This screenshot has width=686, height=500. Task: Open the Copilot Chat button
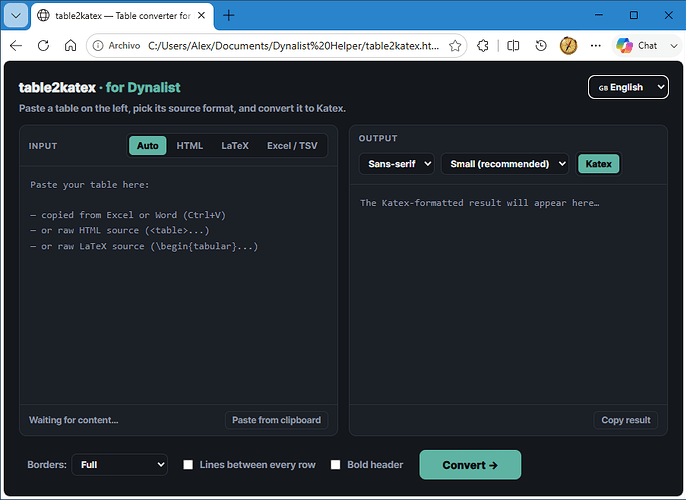click(x=637, y=45)
